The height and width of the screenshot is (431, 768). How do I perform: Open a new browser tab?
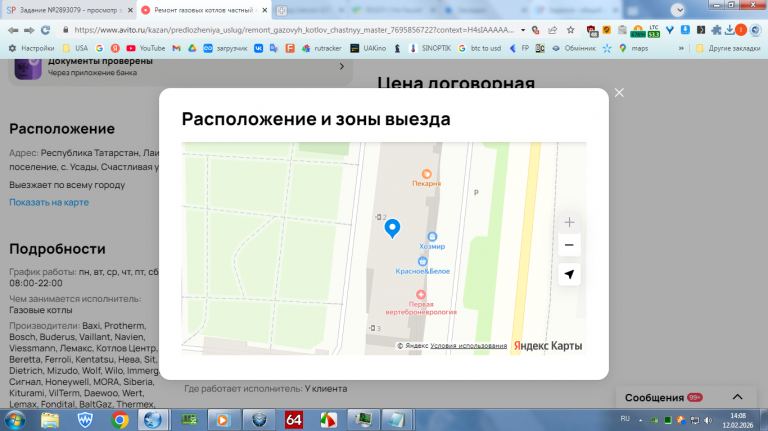click(281, 10)
